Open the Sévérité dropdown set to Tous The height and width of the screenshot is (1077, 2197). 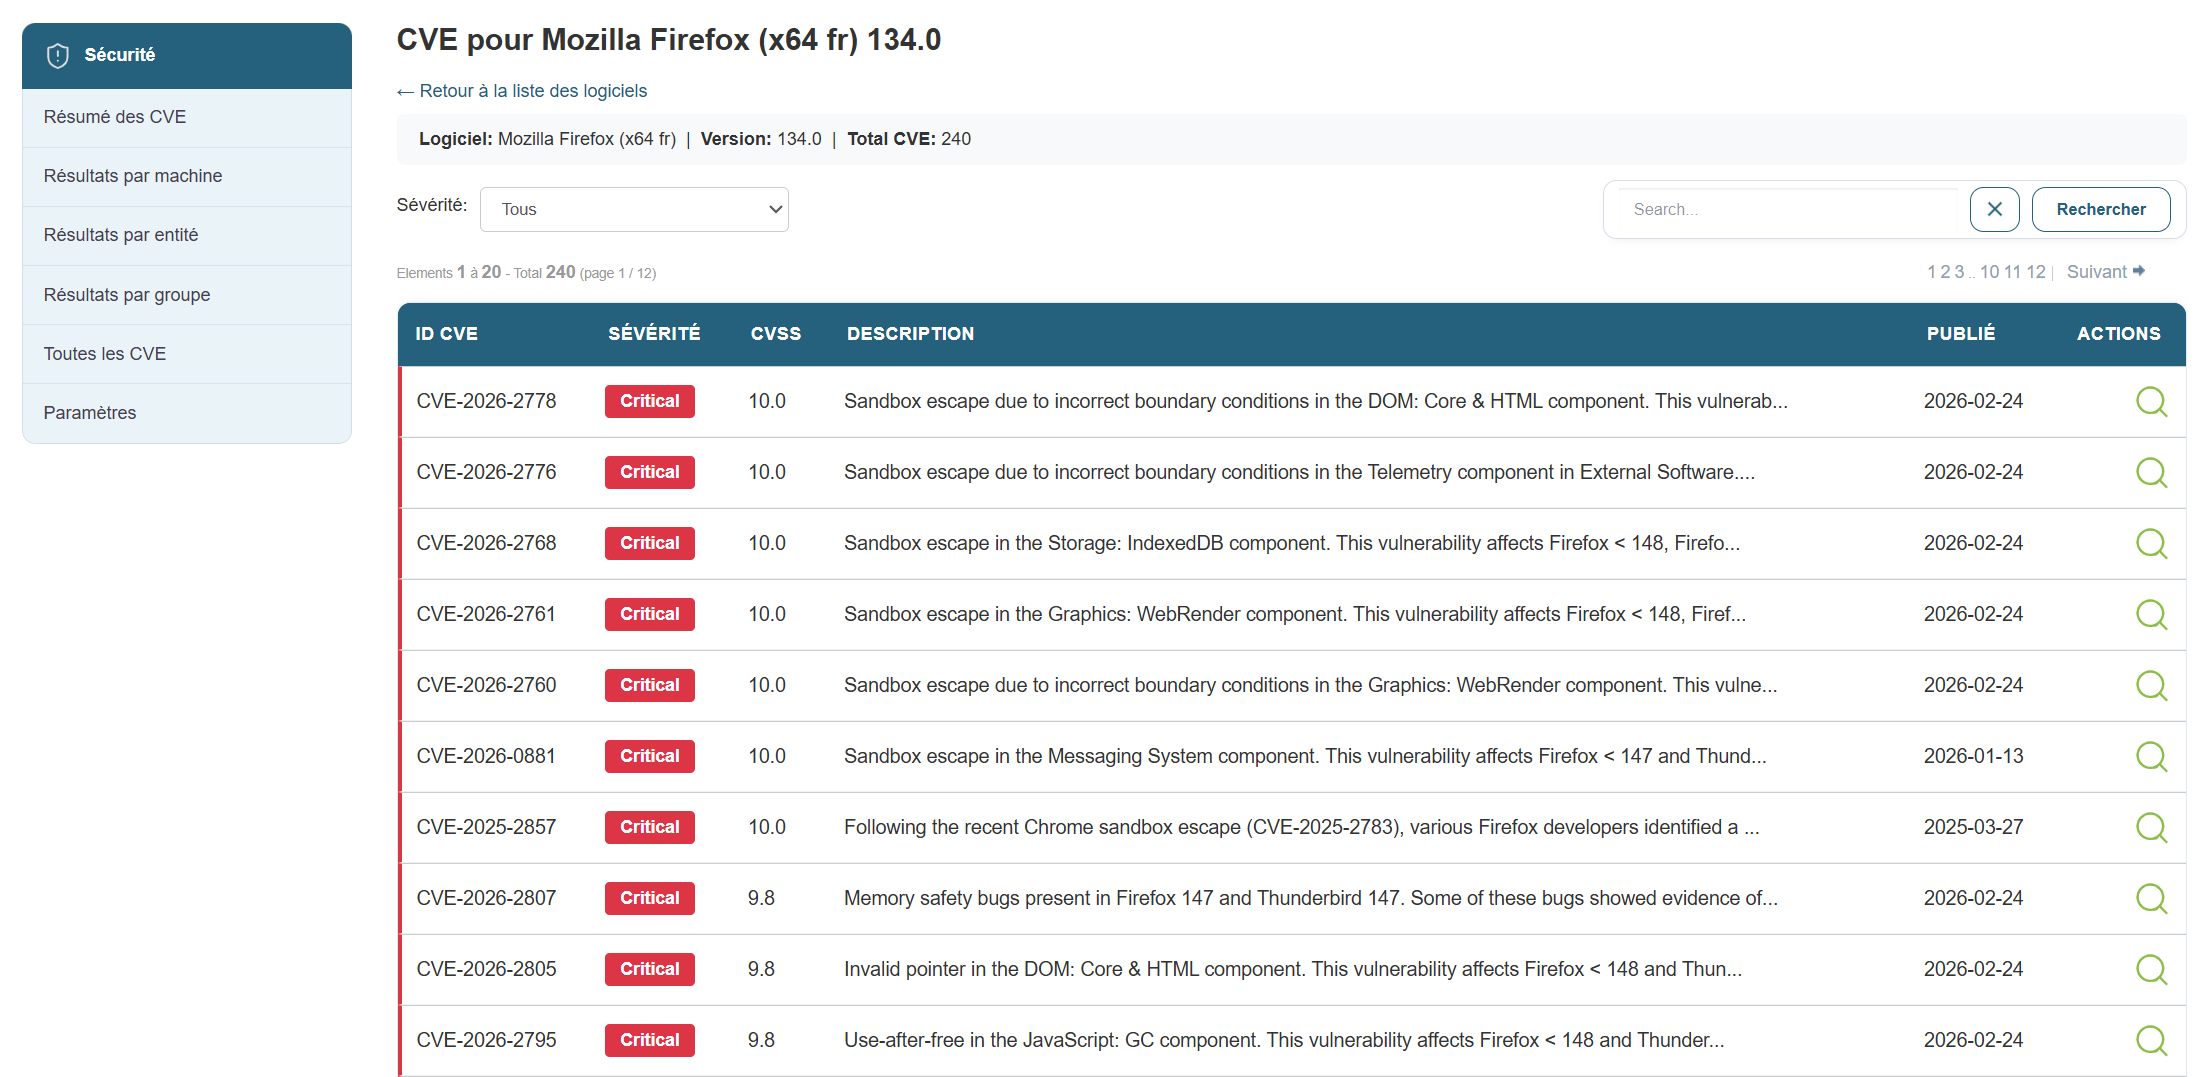(x=634, y=210)
